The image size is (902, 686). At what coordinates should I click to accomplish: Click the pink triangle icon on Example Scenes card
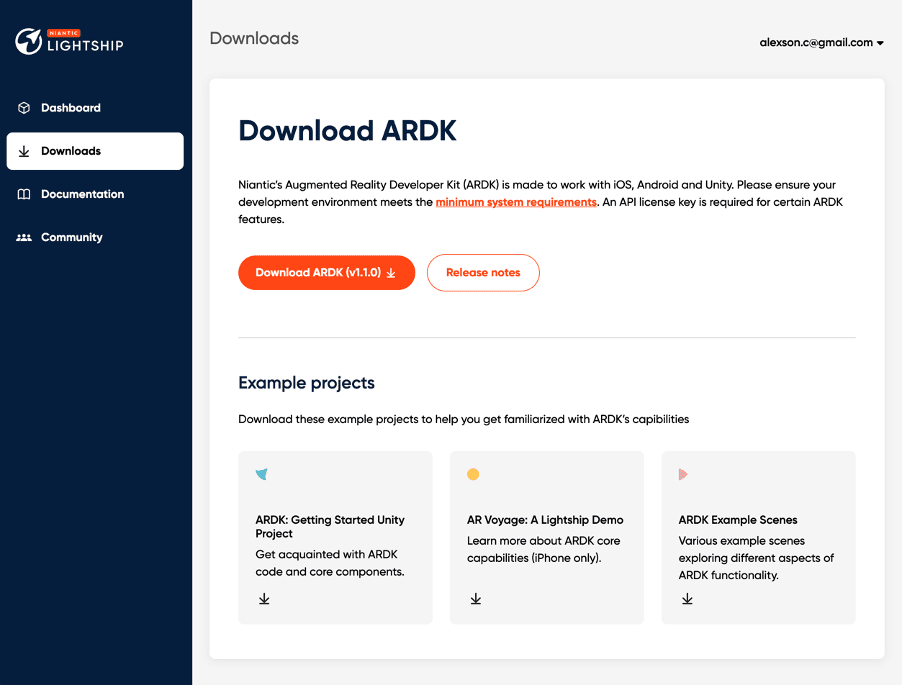click(x=683, y=474)
